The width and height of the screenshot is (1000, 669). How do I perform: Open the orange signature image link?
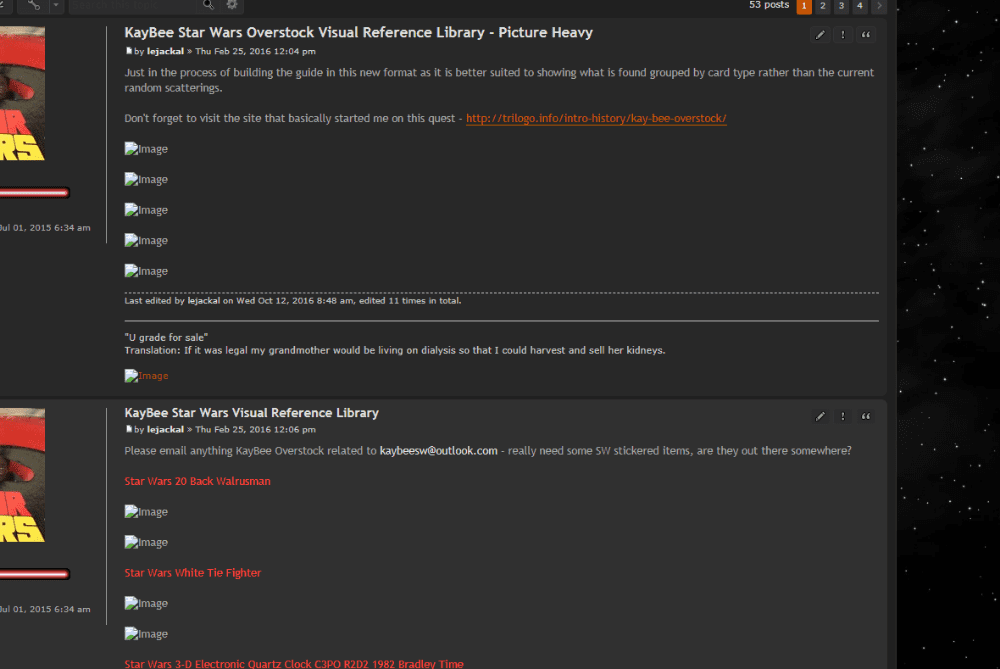point(146,376)
